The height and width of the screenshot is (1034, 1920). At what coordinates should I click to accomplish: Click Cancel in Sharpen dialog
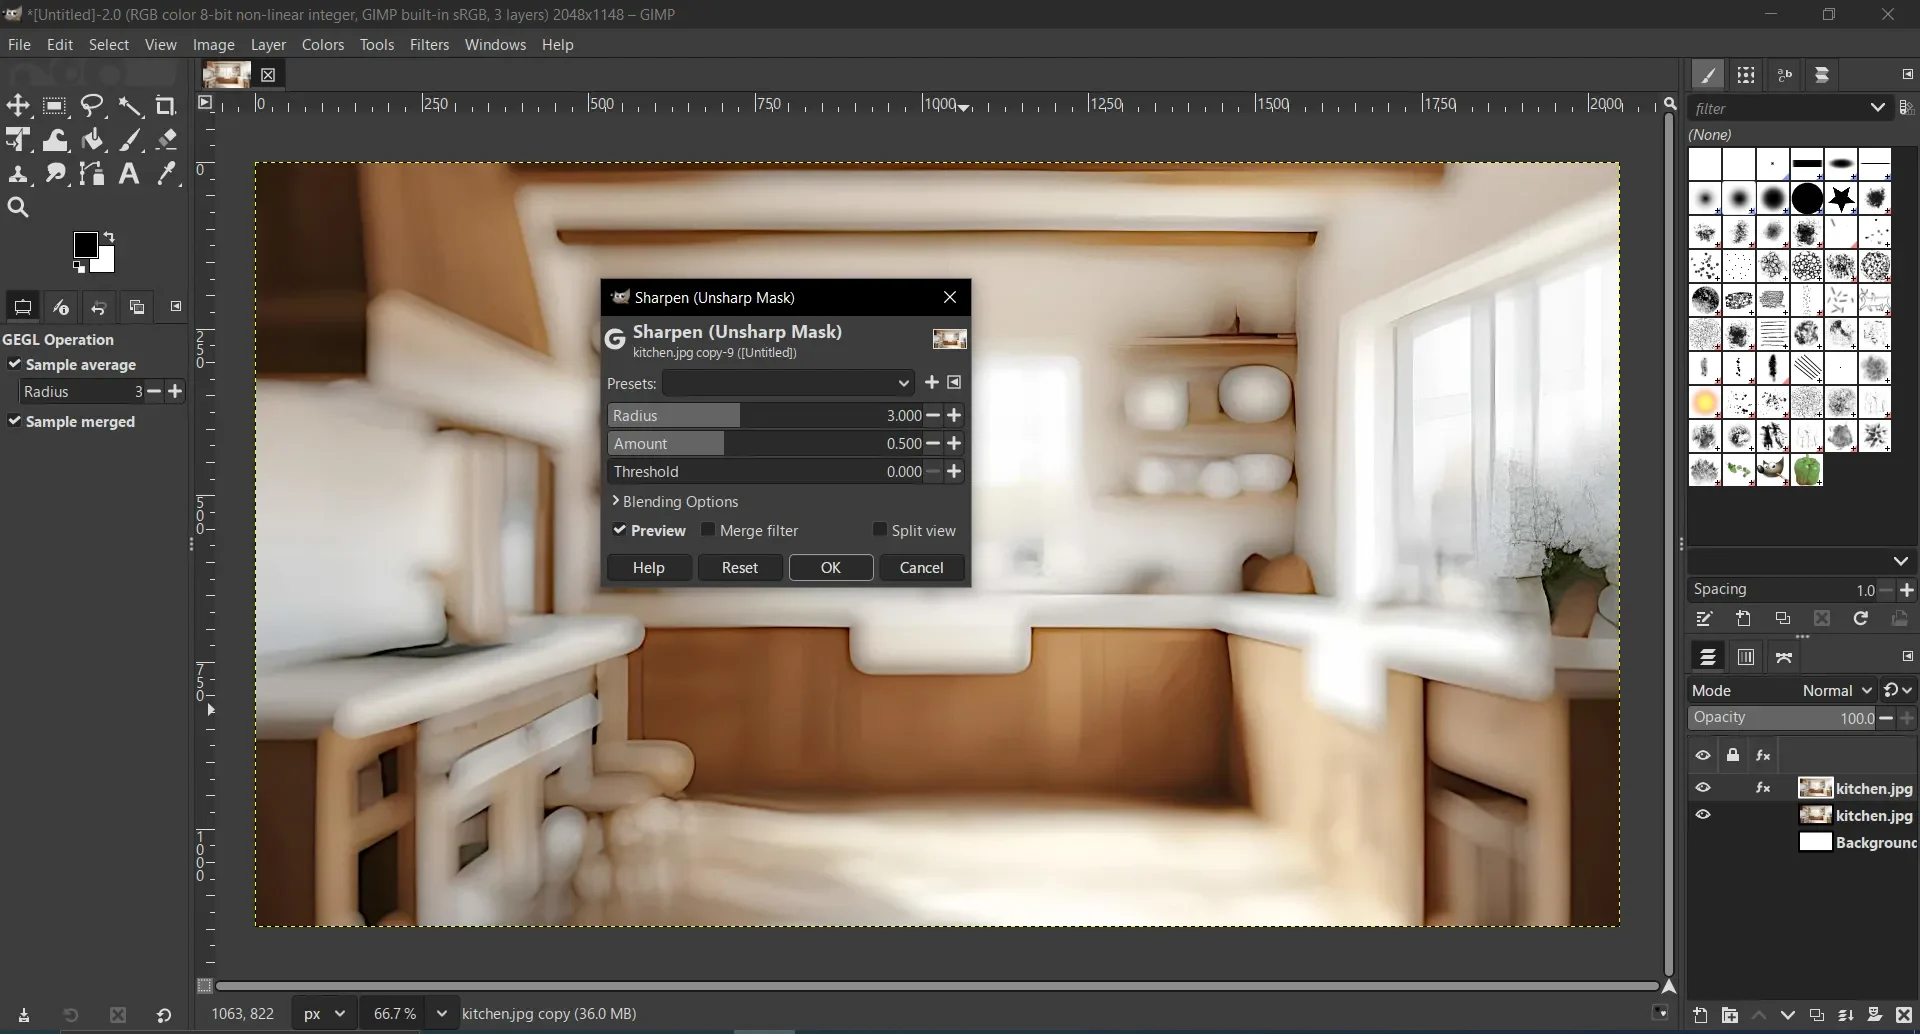922,568
